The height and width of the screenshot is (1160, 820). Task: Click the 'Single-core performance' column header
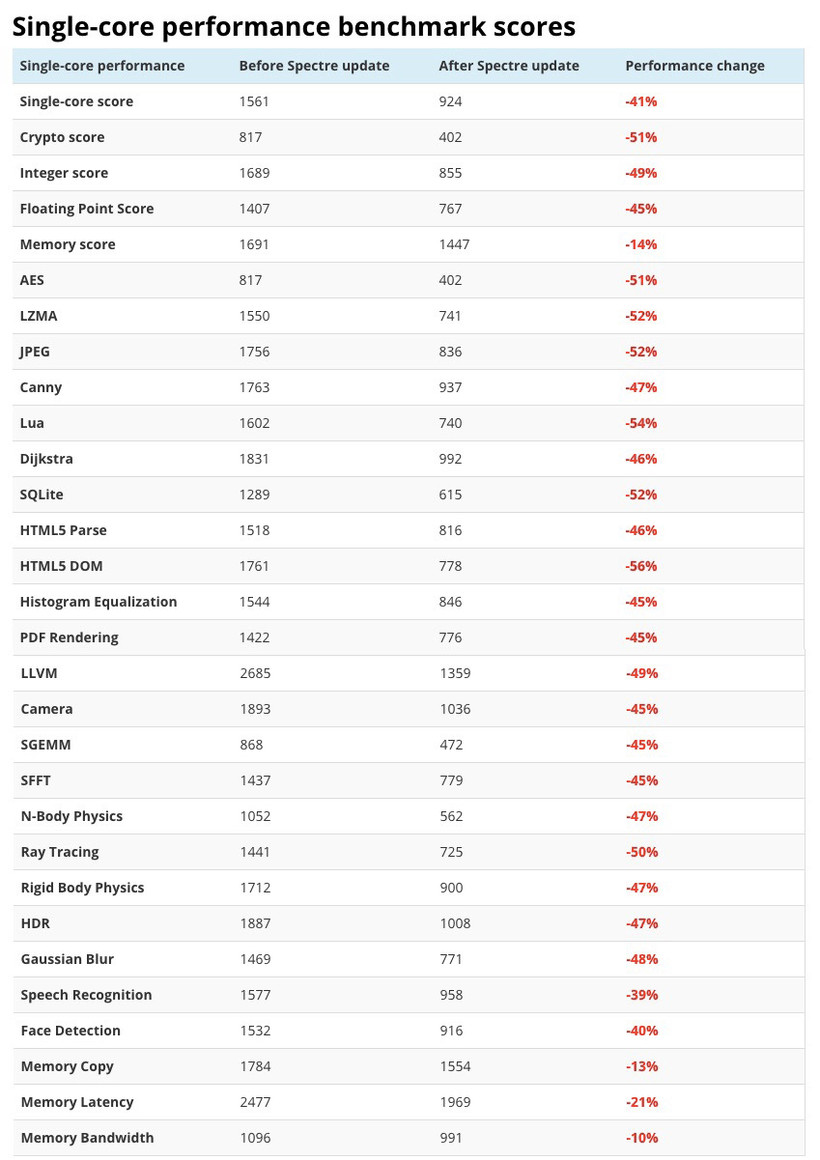tap(102, 66)
